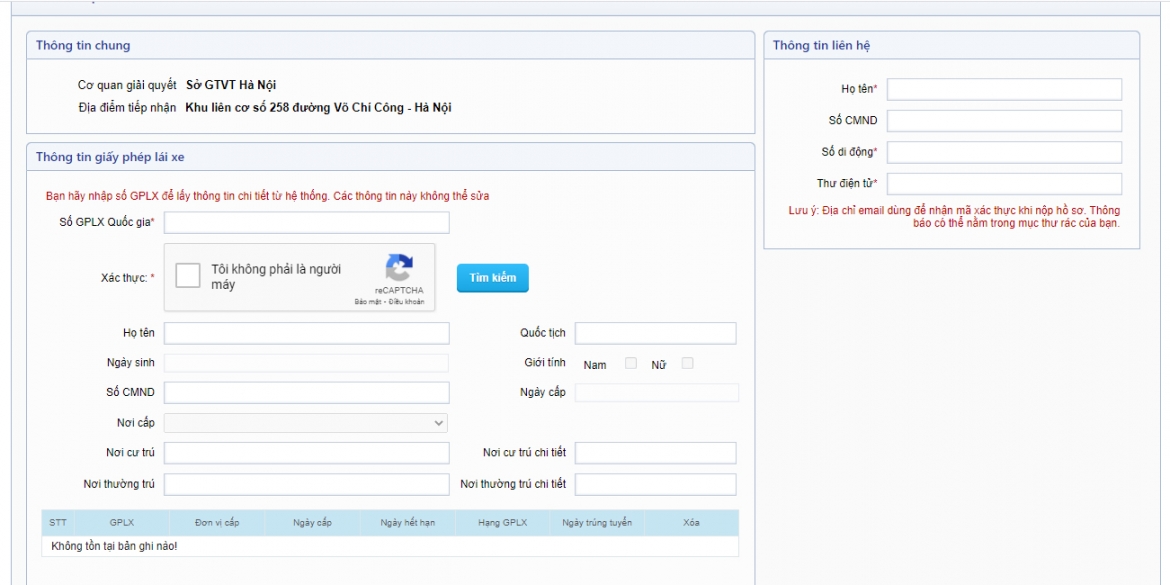1170x585 pixels.
Task: Select the Số di động input field
Action: tap(1004, 152)
